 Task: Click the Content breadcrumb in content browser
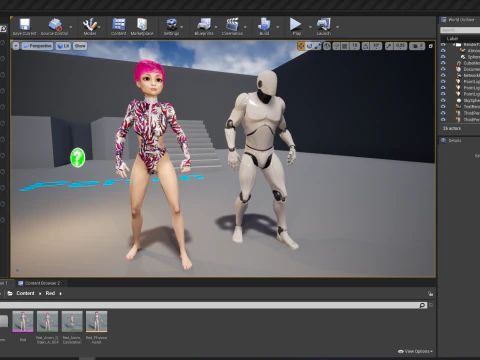coord(25,293)
